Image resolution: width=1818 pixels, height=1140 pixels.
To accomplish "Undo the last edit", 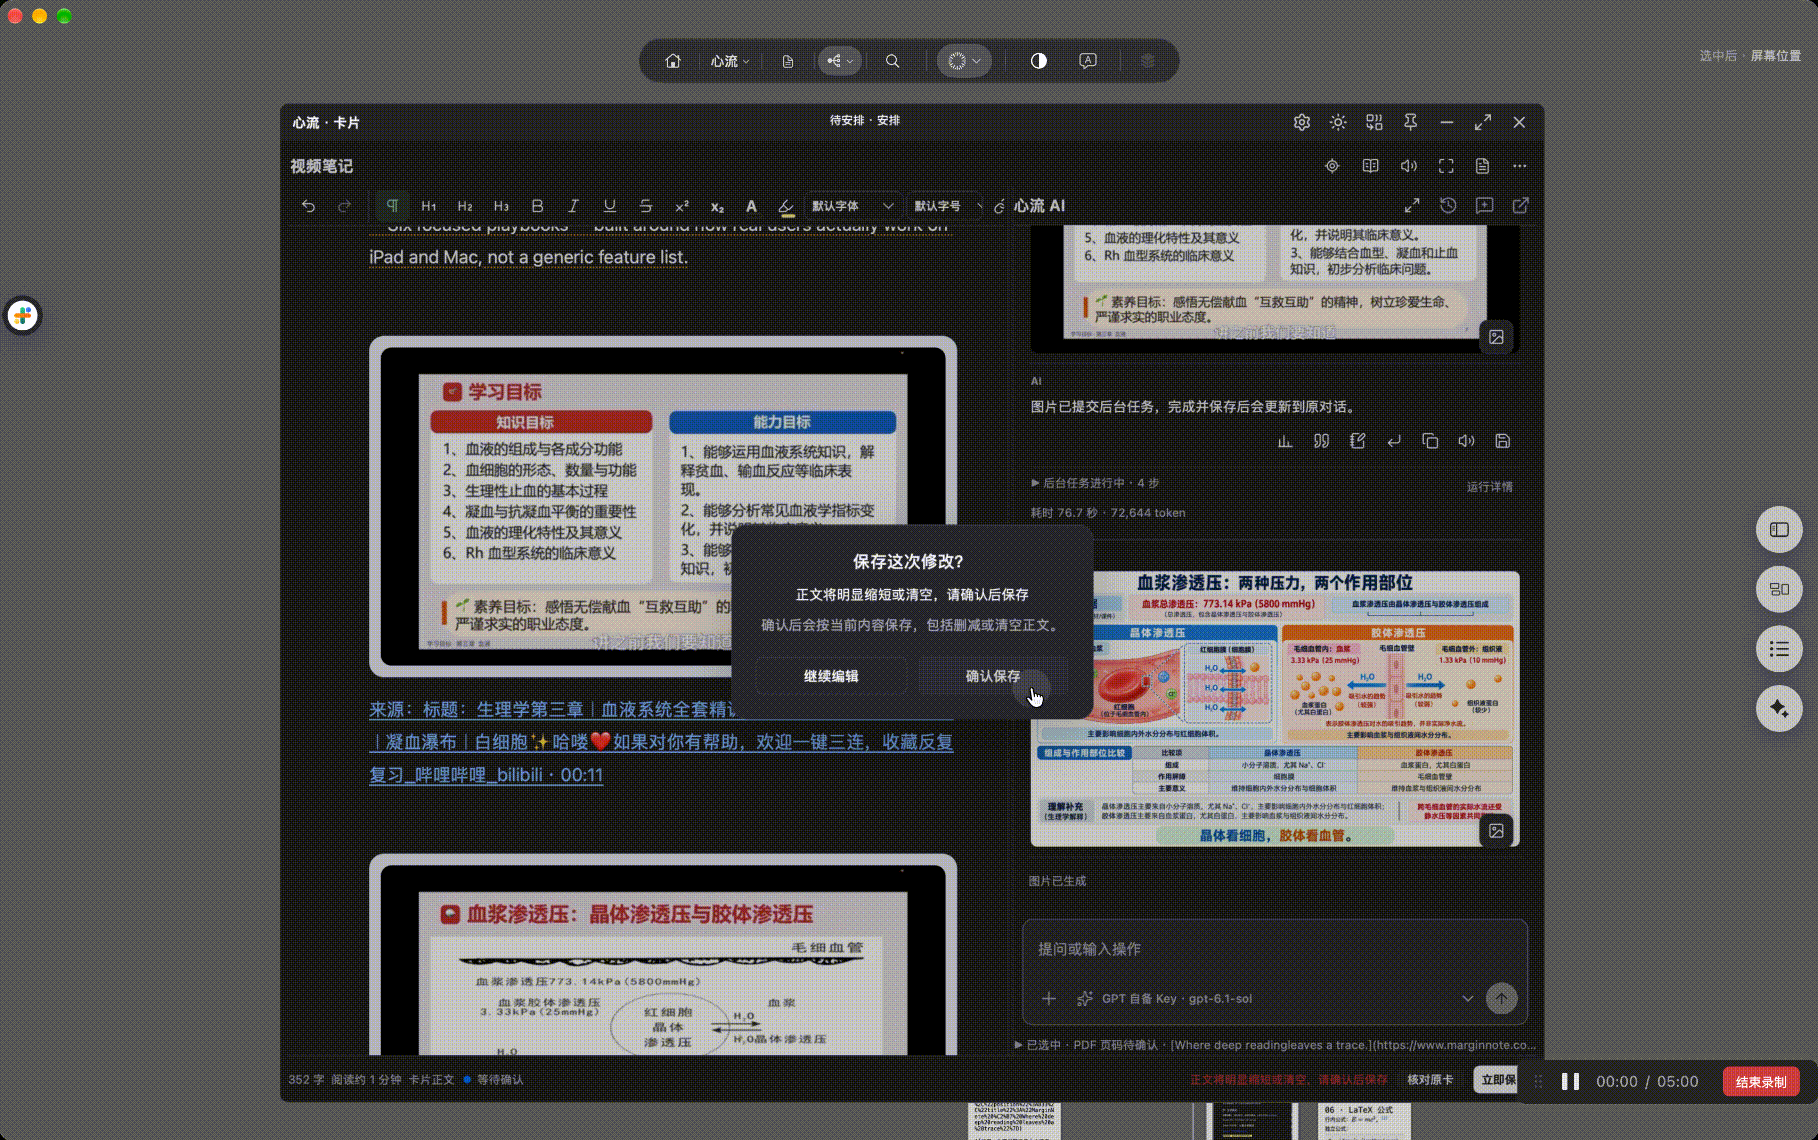I will (308, 206).
